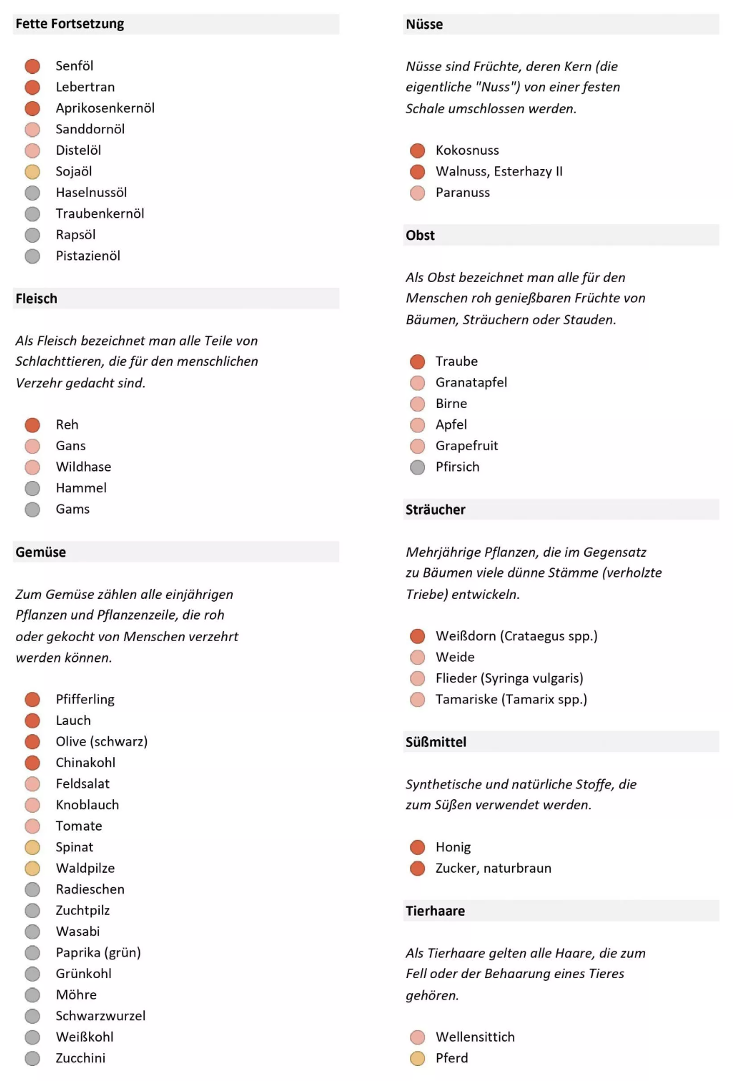The height and width of the screenshot is (1082, 734).
Task: Click the red dot next to Kokosnuss
Action: pos(417,151)
